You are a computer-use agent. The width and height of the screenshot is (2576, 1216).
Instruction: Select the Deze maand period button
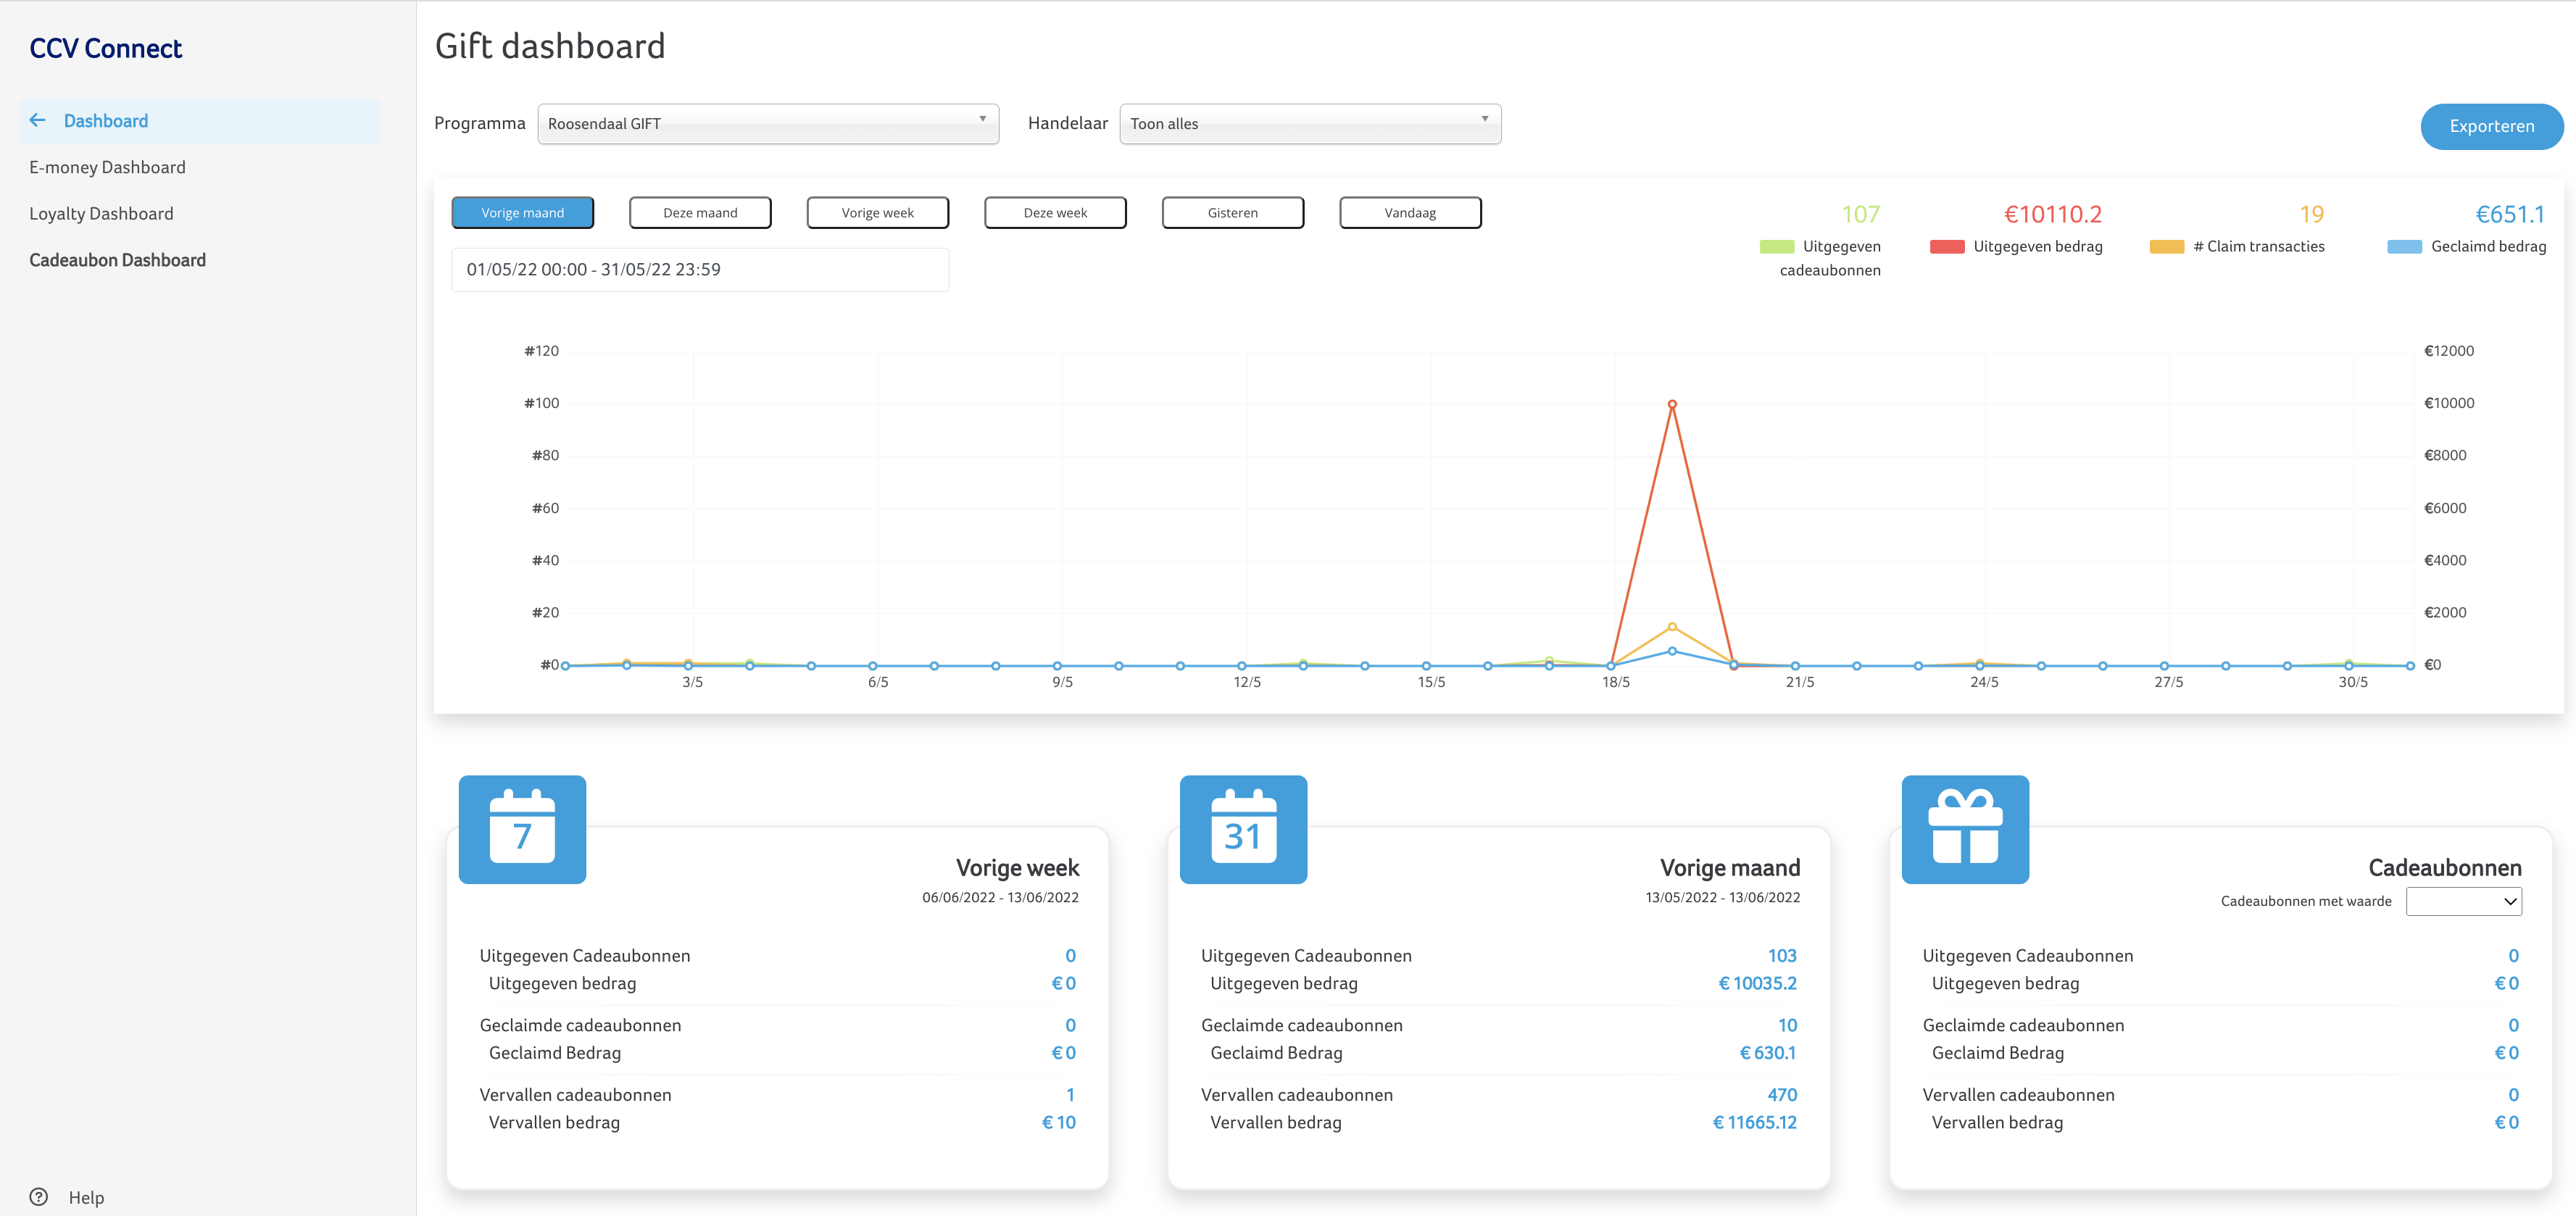pos(700,213)
